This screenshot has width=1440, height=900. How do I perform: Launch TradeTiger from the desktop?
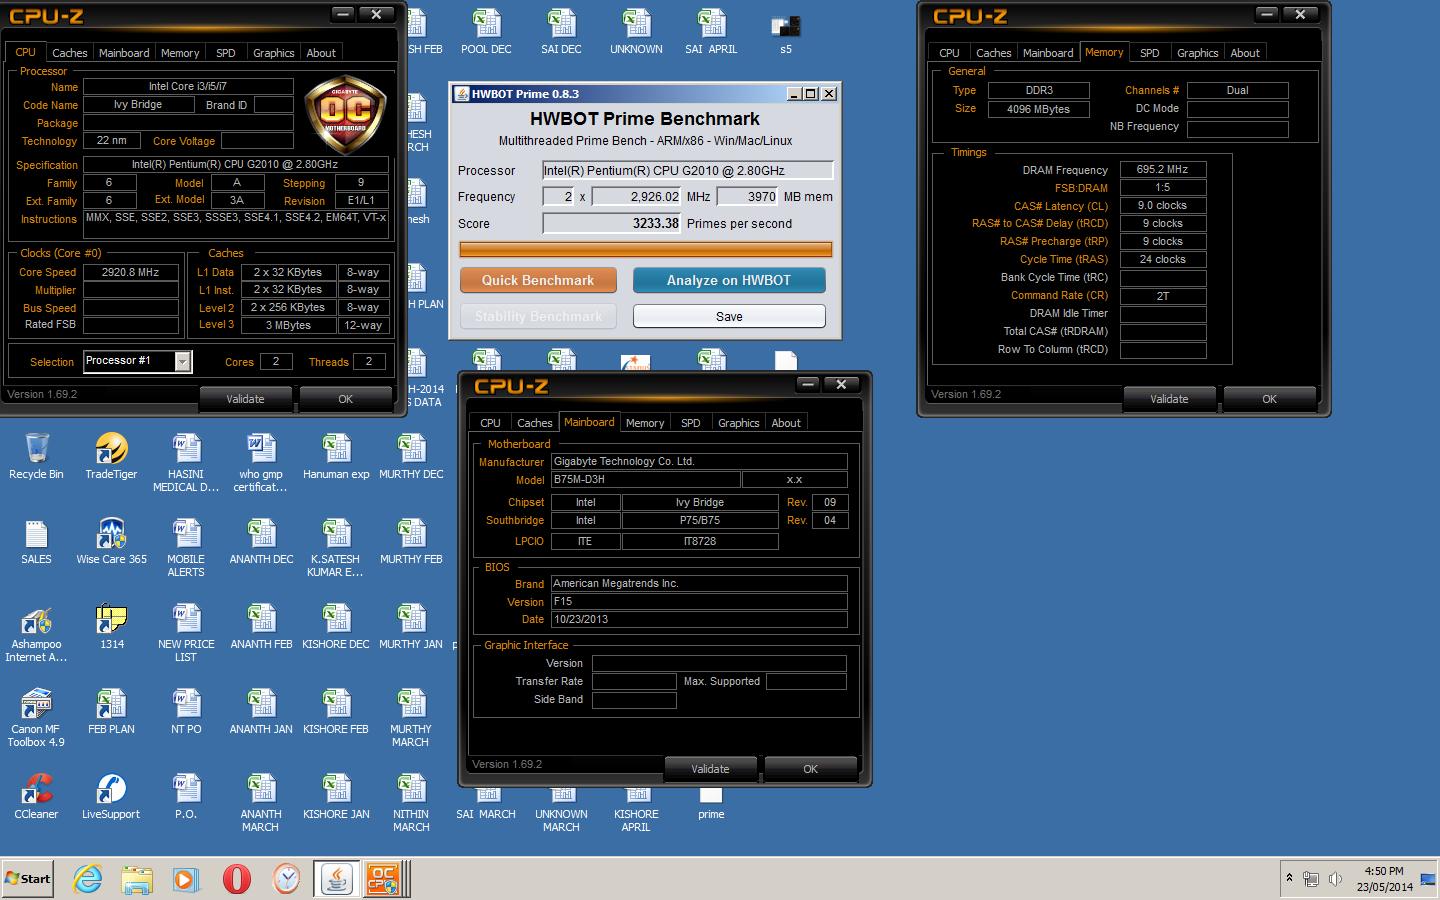pyautogui.click(x=111, y=456)
